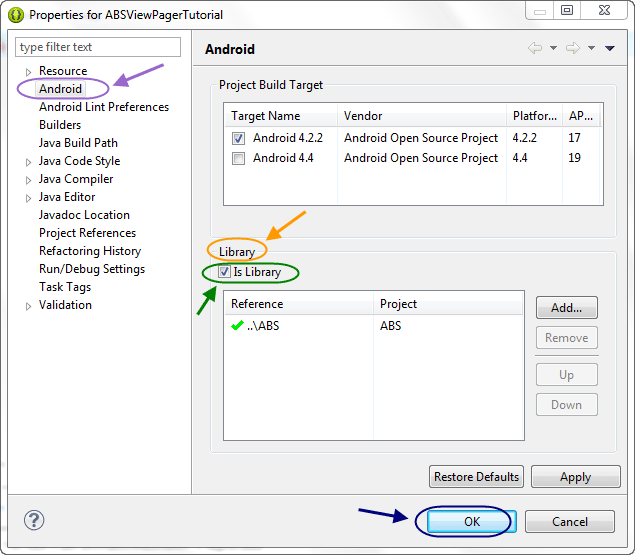Expand the Java Editor node
Viewport: 635px width, 555px height.
point(28,198)
